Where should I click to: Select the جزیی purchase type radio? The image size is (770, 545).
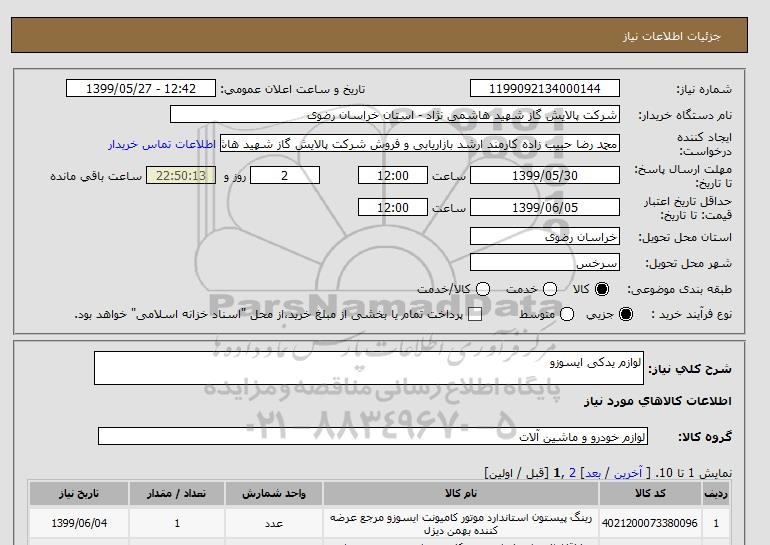click(x=626, y=314)
